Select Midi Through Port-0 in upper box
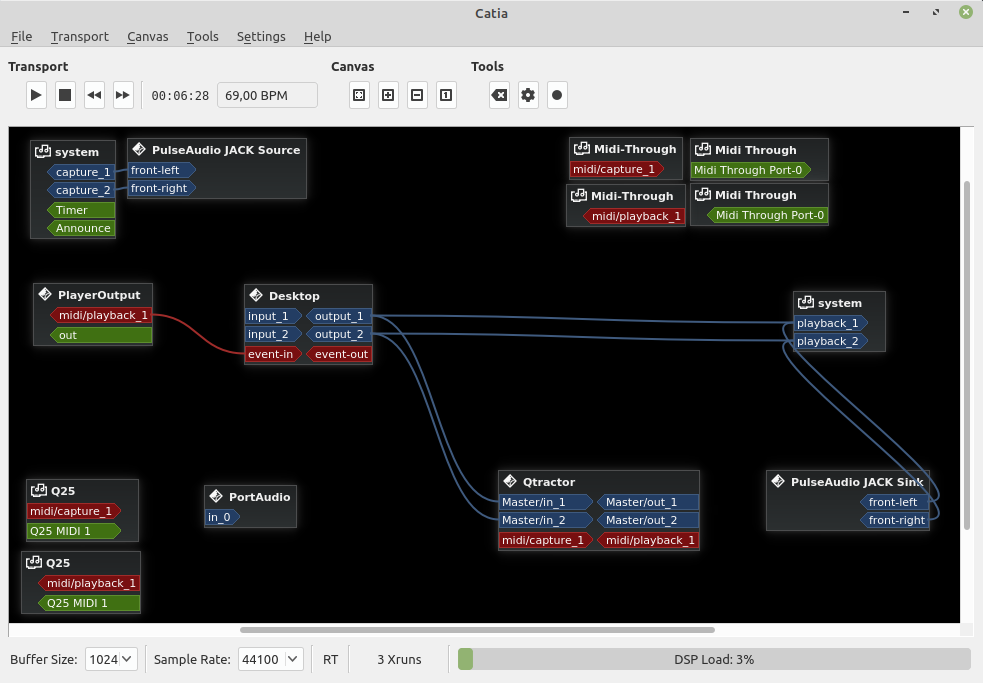The height and width of the screenshot is (683, 983). coord(751,170)
